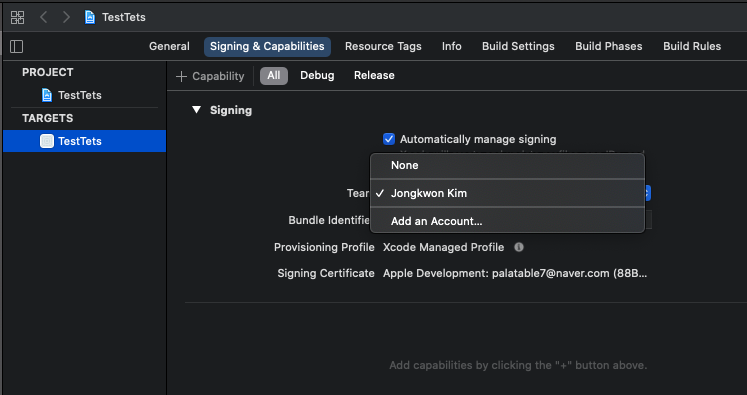This screenshot has width=747, height=395.
Task: Go forward with the right chevron
Action: point(66,18)
